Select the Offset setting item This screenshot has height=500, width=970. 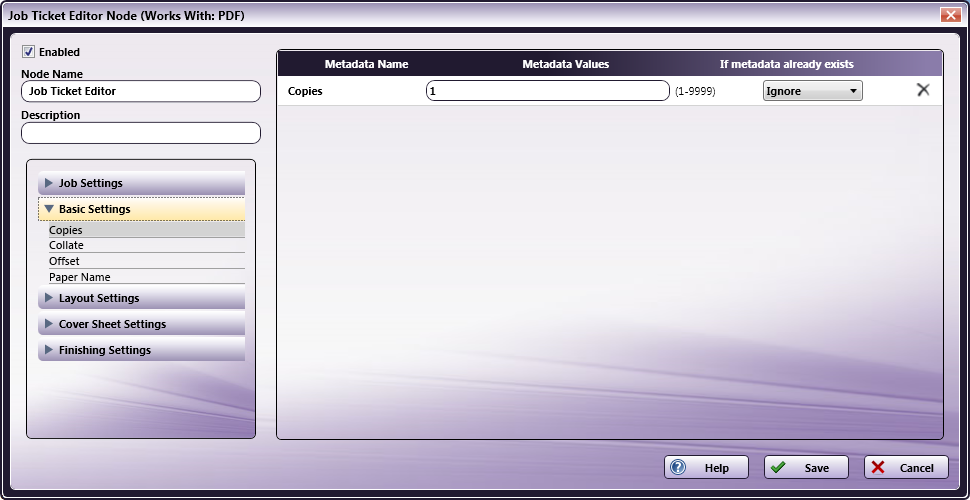(x=64, y=261)
